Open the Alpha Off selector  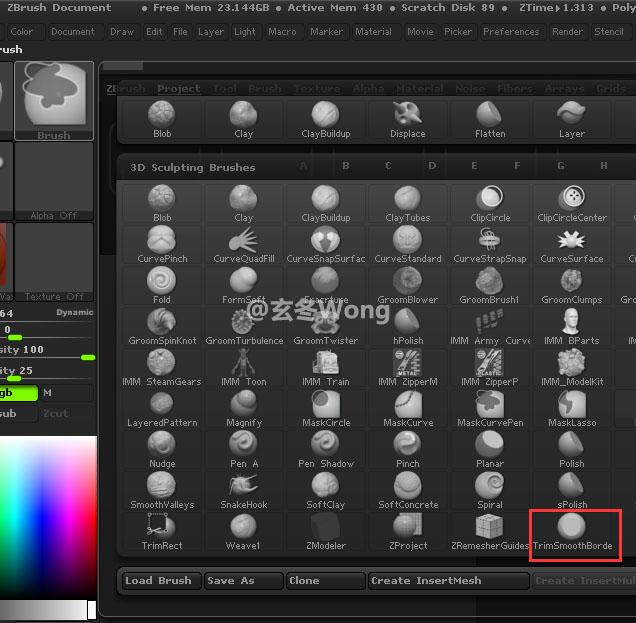pos(54,181)
